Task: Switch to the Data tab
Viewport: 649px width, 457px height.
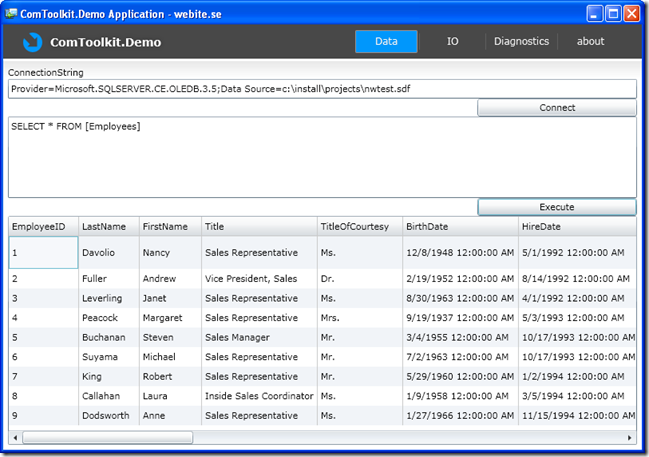Action: [x=386, y=42]
